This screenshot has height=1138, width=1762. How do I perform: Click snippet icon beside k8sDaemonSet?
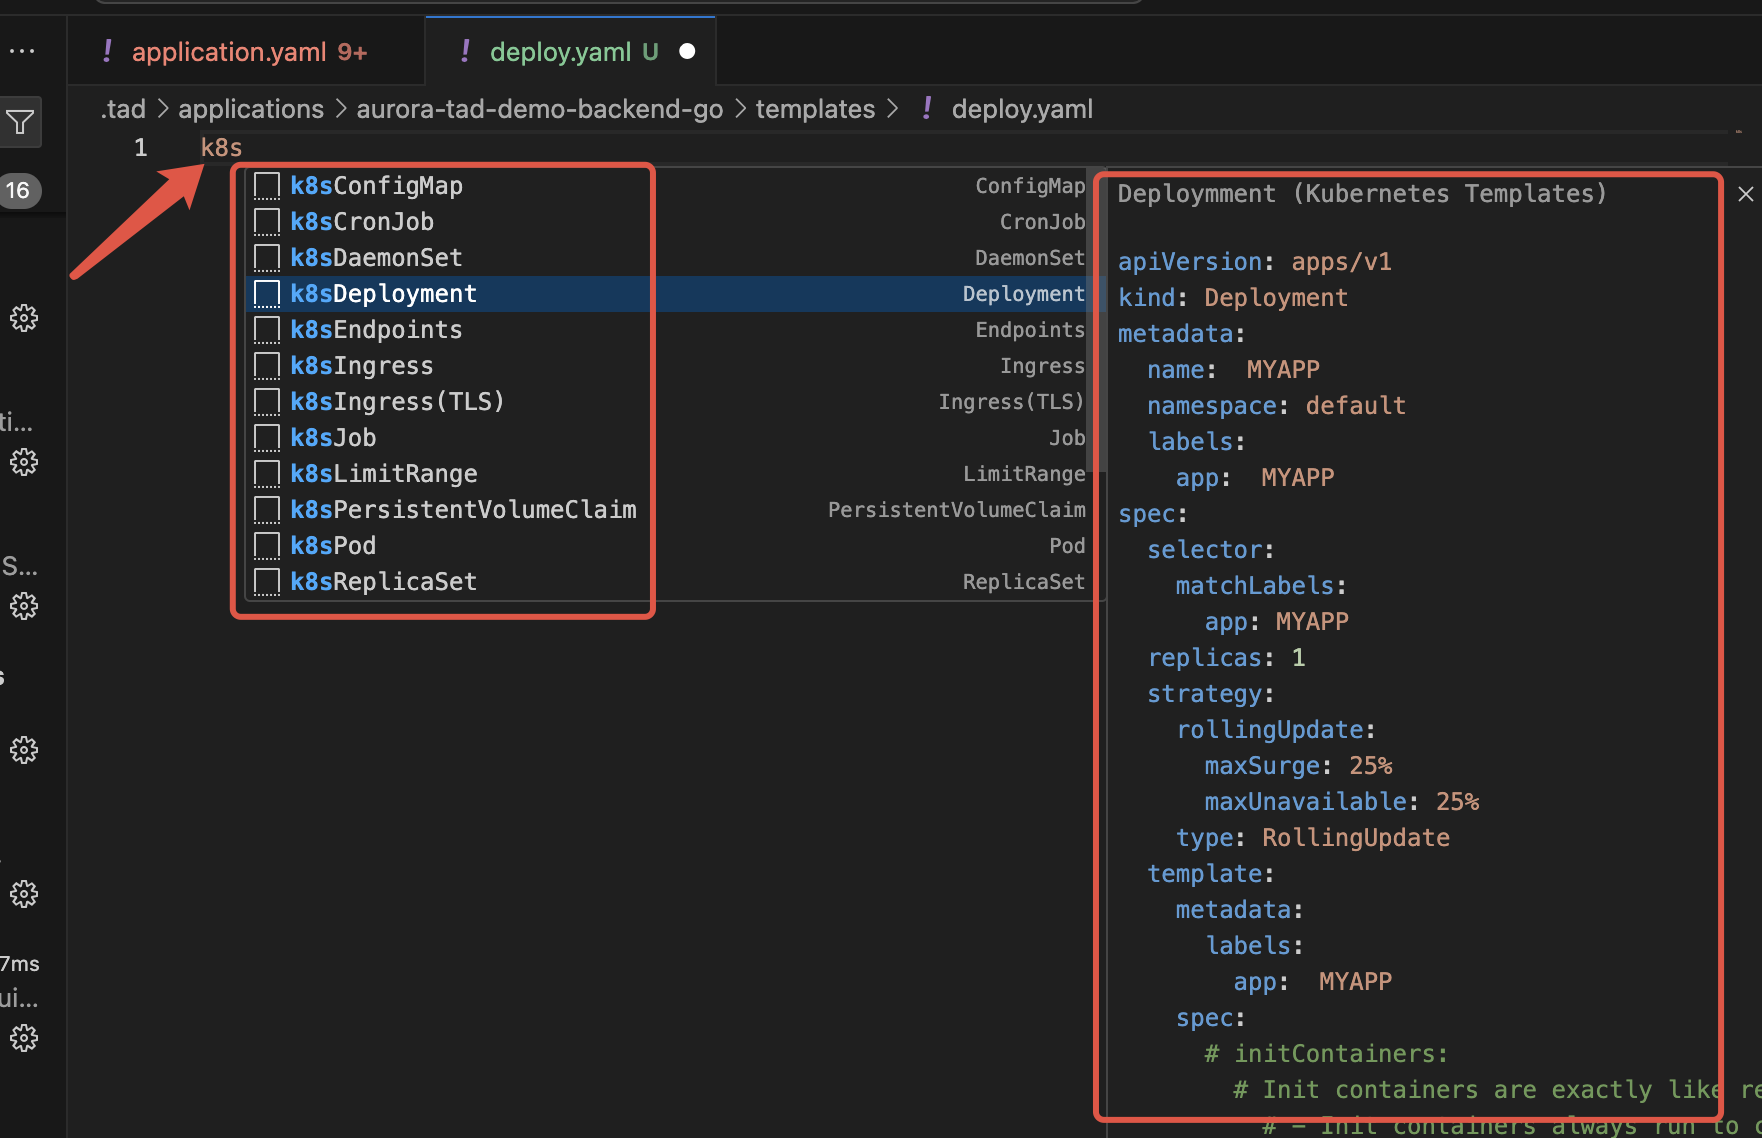point(266,258)
